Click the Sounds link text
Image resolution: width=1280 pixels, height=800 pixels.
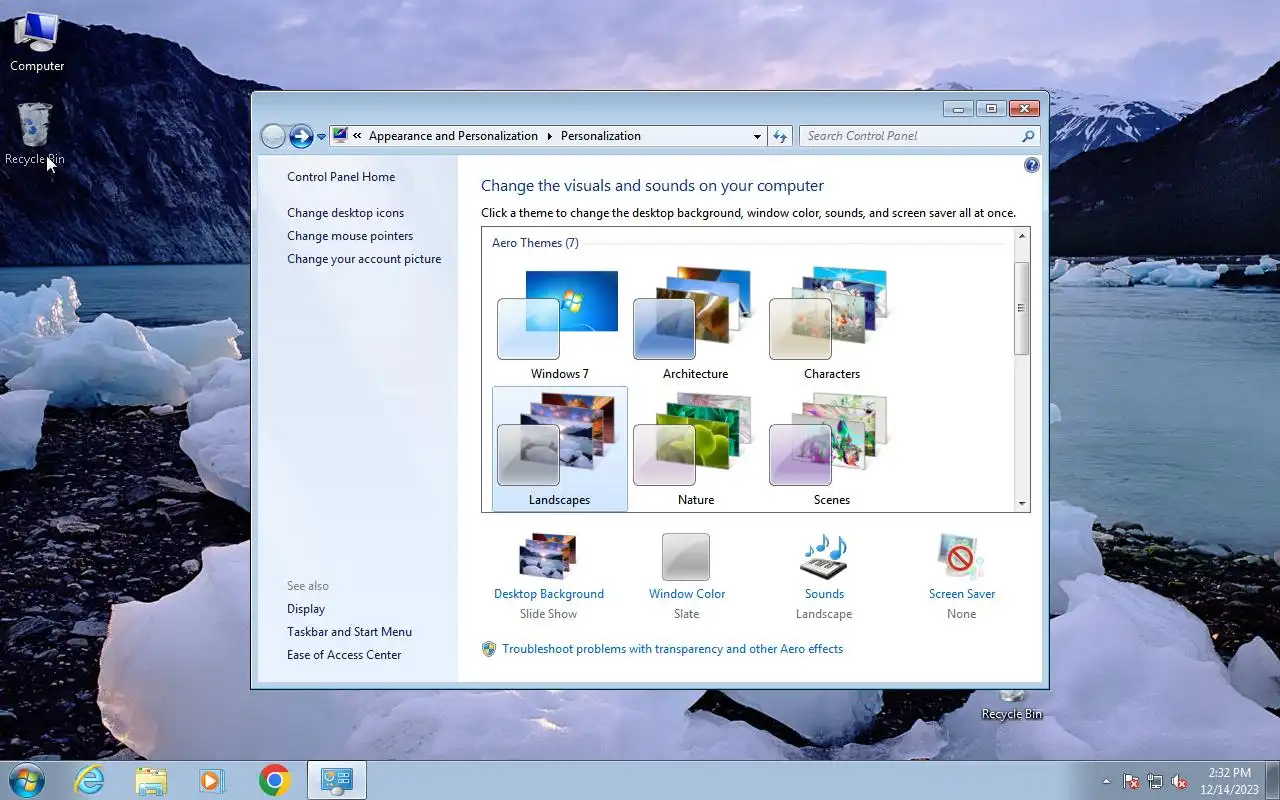(x=824, y=594)
